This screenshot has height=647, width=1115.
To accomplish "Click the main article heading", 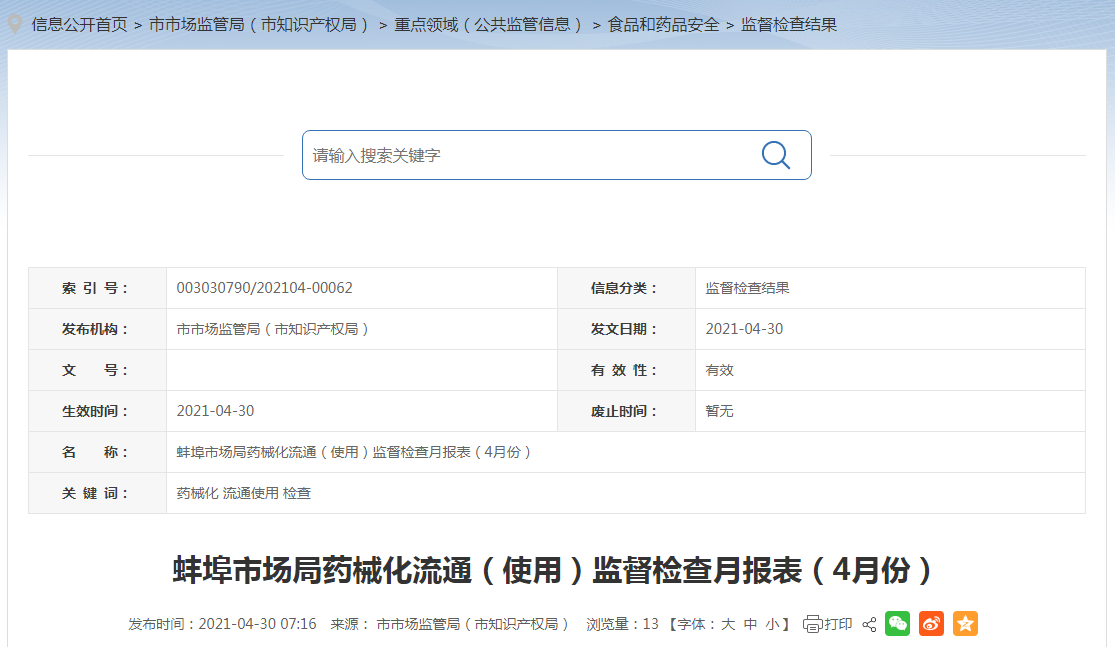I will pos(552,570).
